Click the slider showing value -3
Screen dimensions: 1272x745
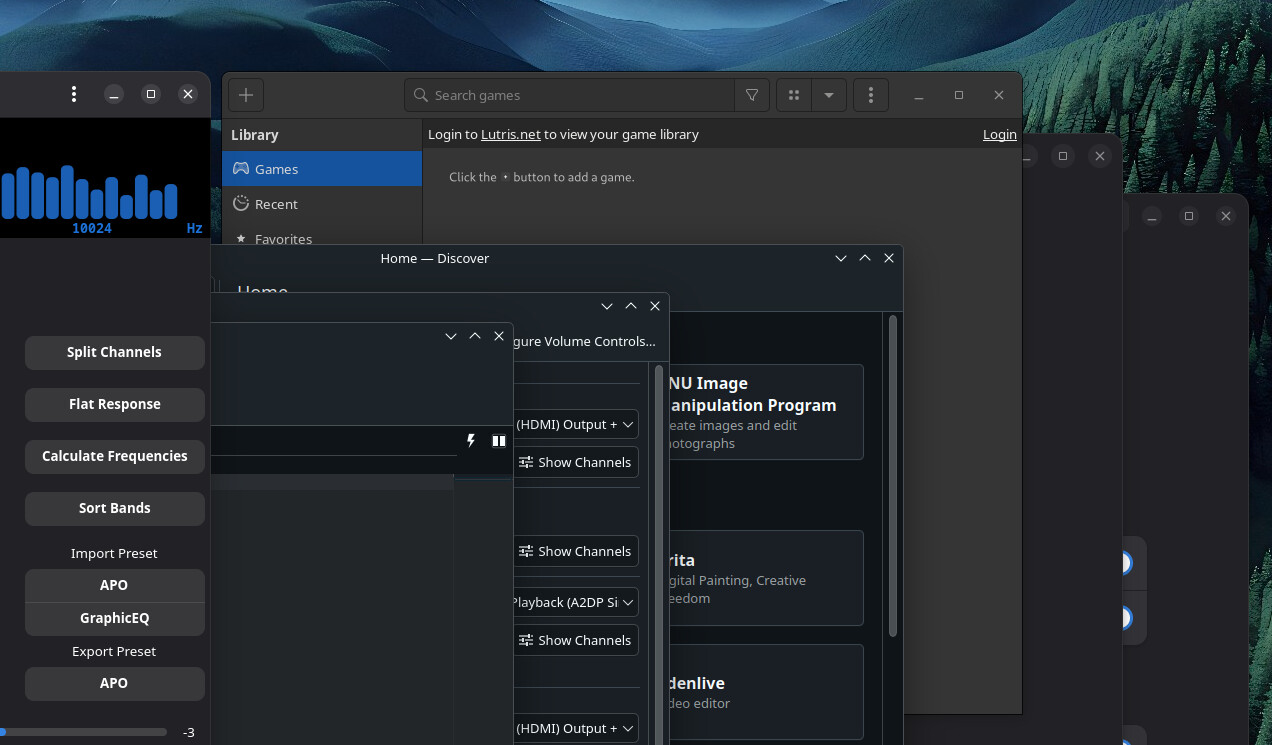(84, 732)
